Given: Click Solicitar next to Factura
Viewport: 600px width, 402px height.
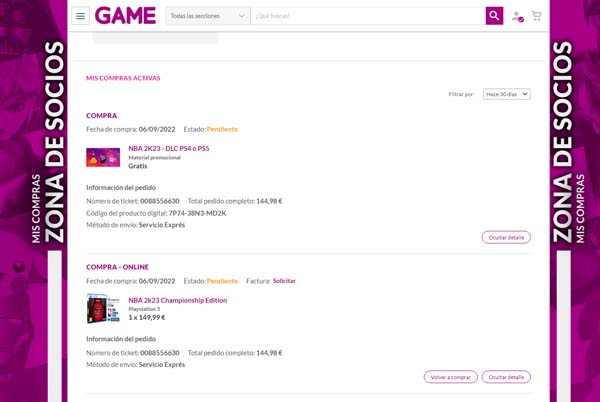Looking at the screenshot, I should (x=284, y=281).
